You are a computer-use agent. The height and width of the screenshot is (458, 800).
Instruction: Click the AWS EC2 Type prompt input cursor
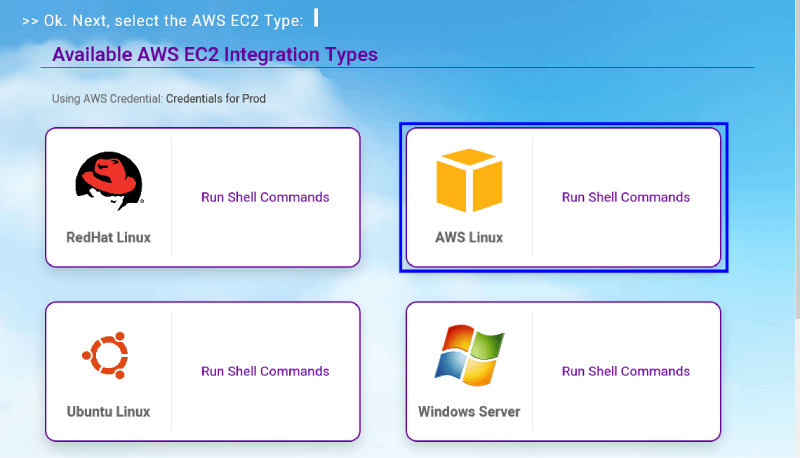coord(316,18)
